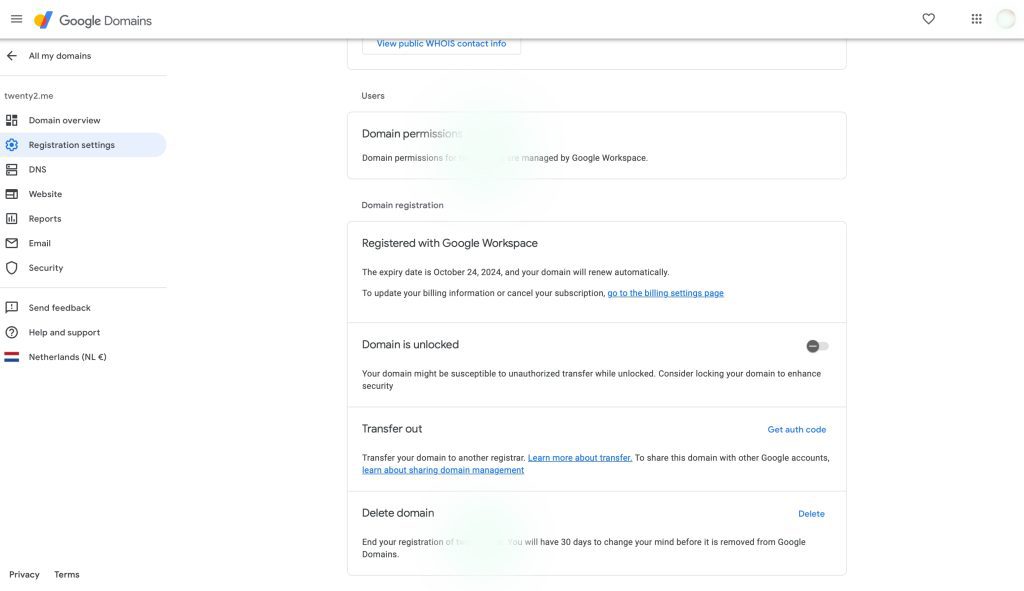Click the Netherlands flag icon

point(12,357)
